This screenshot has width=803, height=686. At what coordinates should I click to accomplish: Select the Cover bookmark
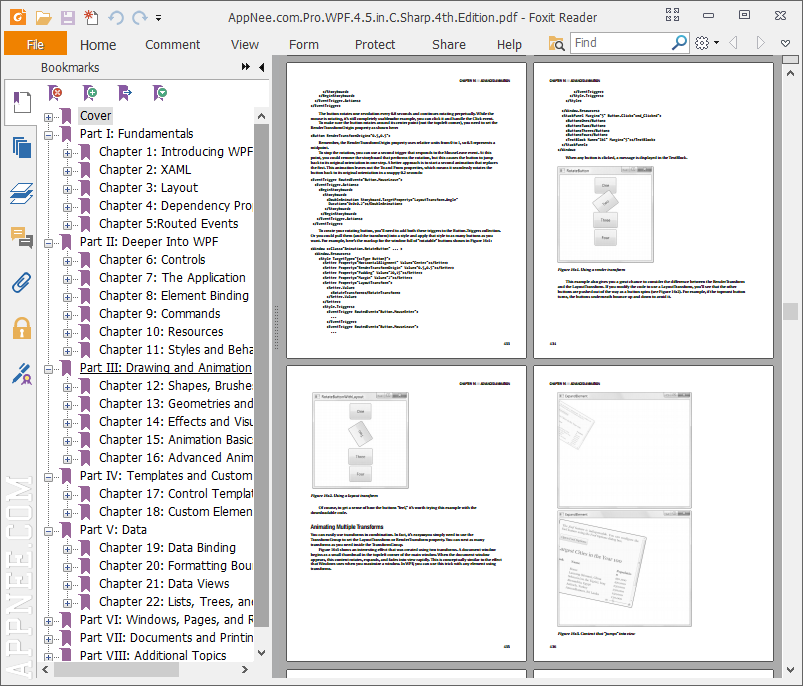pyautogui.click(x=96, y=116)
